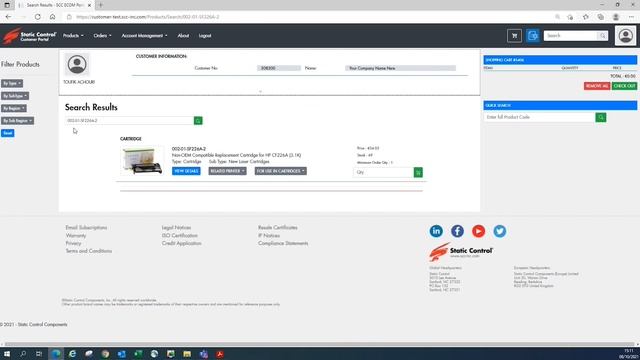Open the Privacy footer link
Screen dimensions: 640x360
[x=73, y=243]
